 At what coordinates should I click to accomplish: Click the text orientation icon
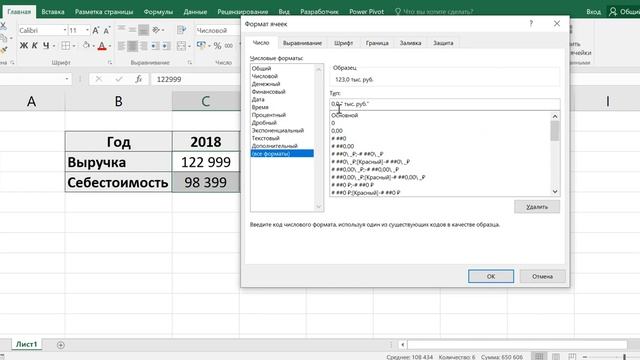point(156,30)
